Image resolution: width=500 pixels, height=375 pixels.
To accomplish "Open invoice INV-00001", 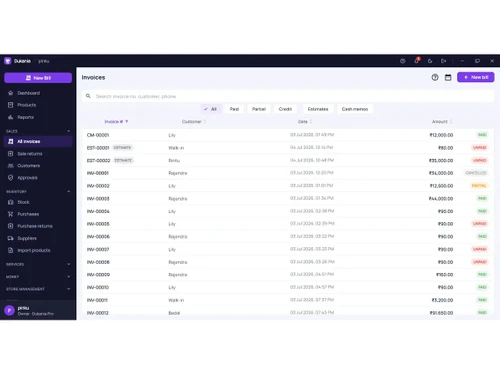I will pos(288,173).
